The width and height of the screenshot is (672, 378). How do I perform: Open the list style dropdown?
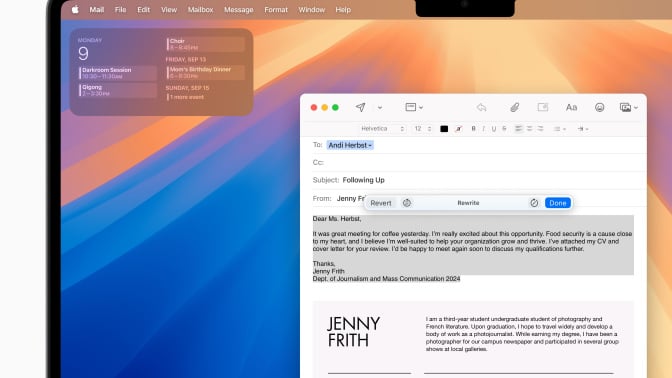559,129
